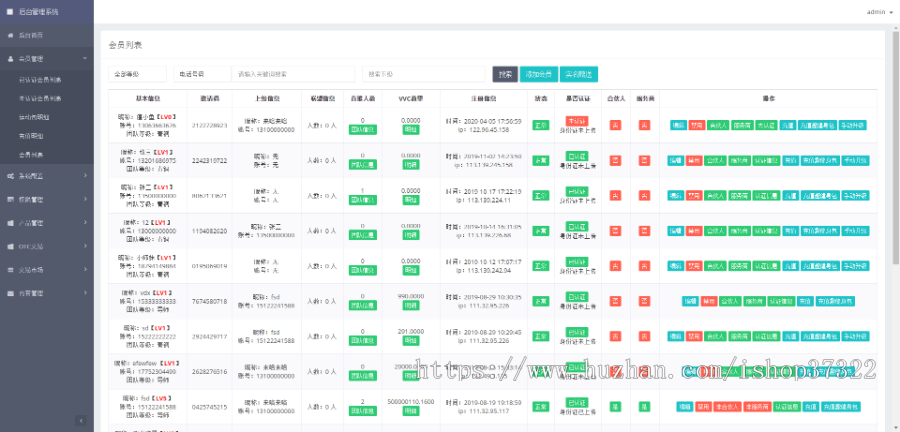The width and height of the screenshot is (900, 432).
Task: Click the 合伙人 action button in the LV0 row
Action: click(x=717, y=125)
